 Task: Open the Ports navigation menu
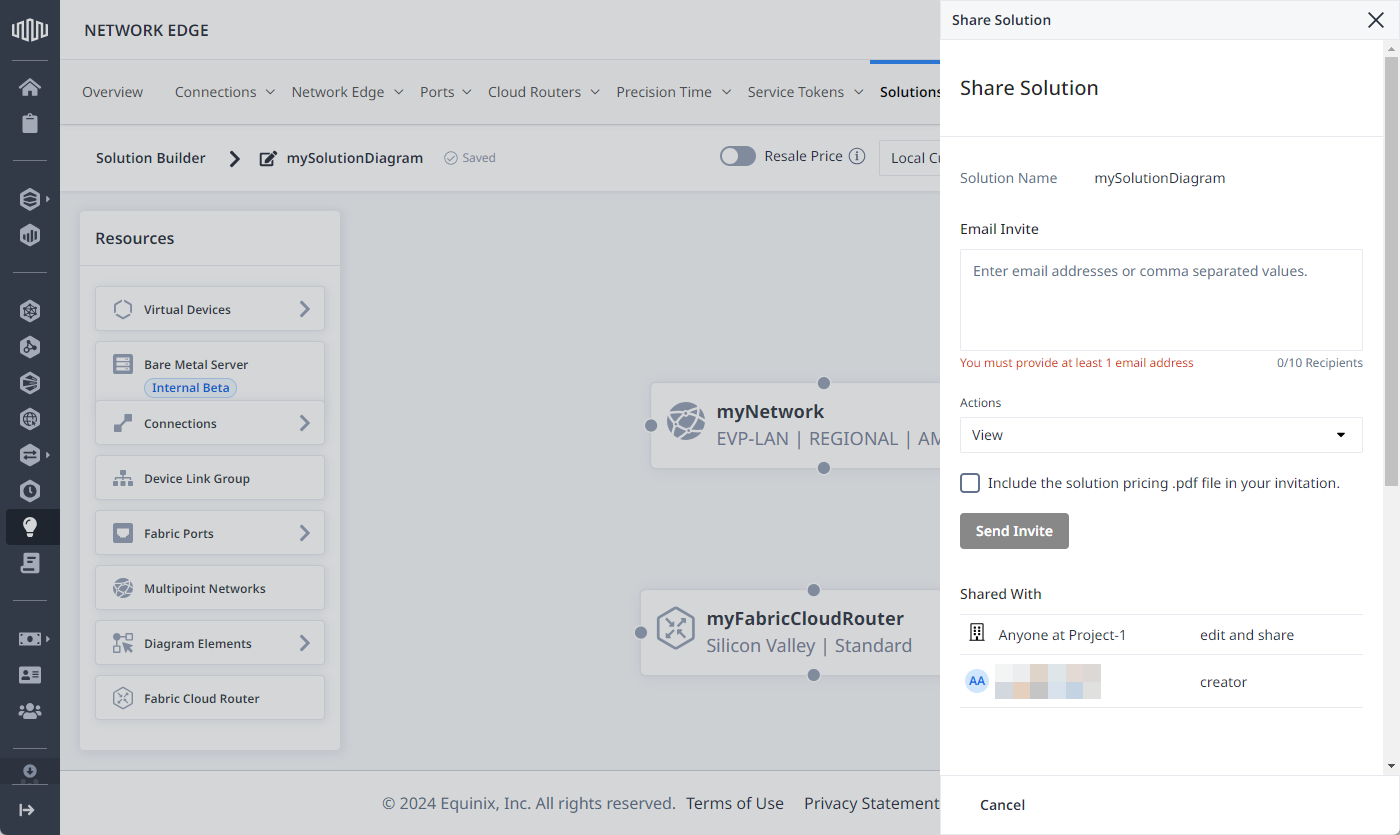point(446,92)
